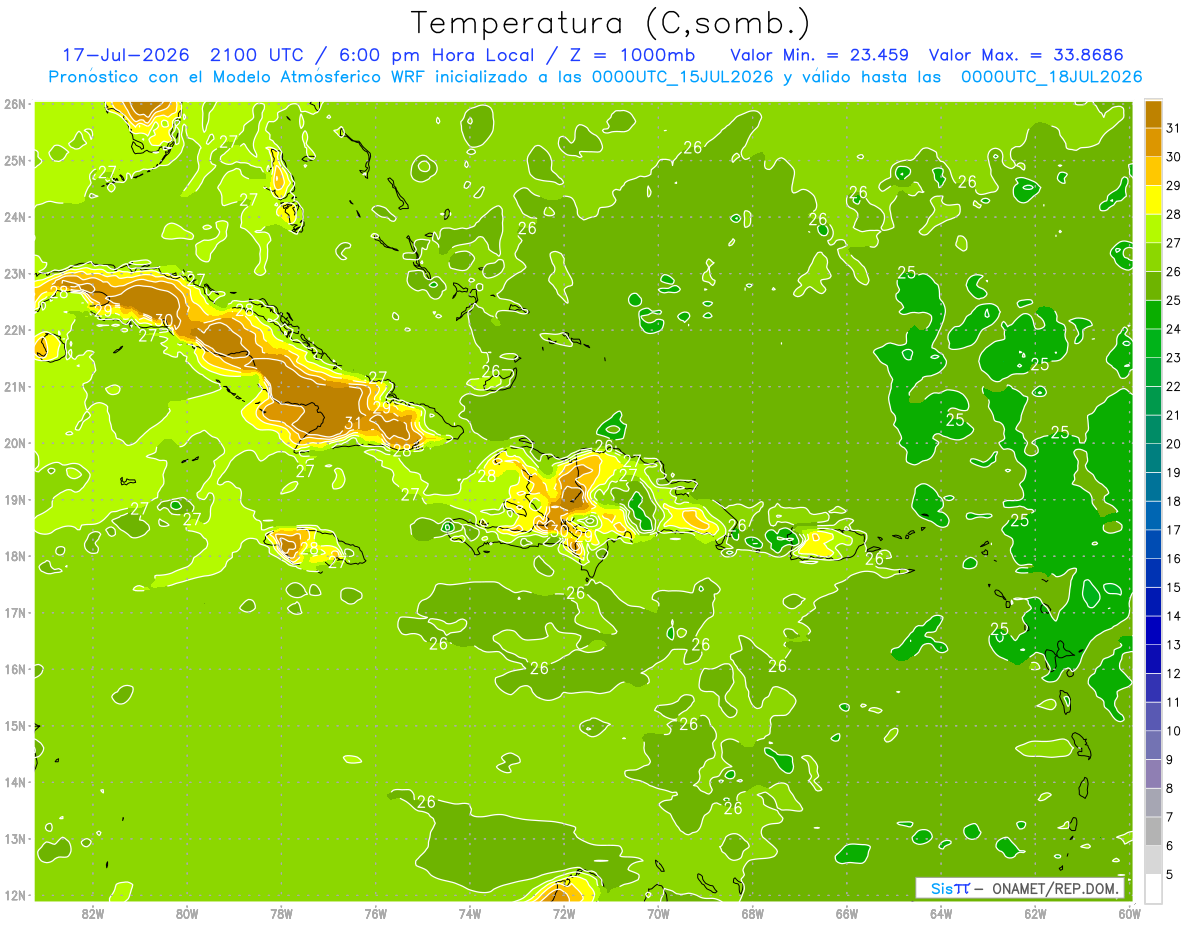Screen dimensions: 1200x927
Task: Click the "26" label on the color scale
Action: pos(1174,272)
